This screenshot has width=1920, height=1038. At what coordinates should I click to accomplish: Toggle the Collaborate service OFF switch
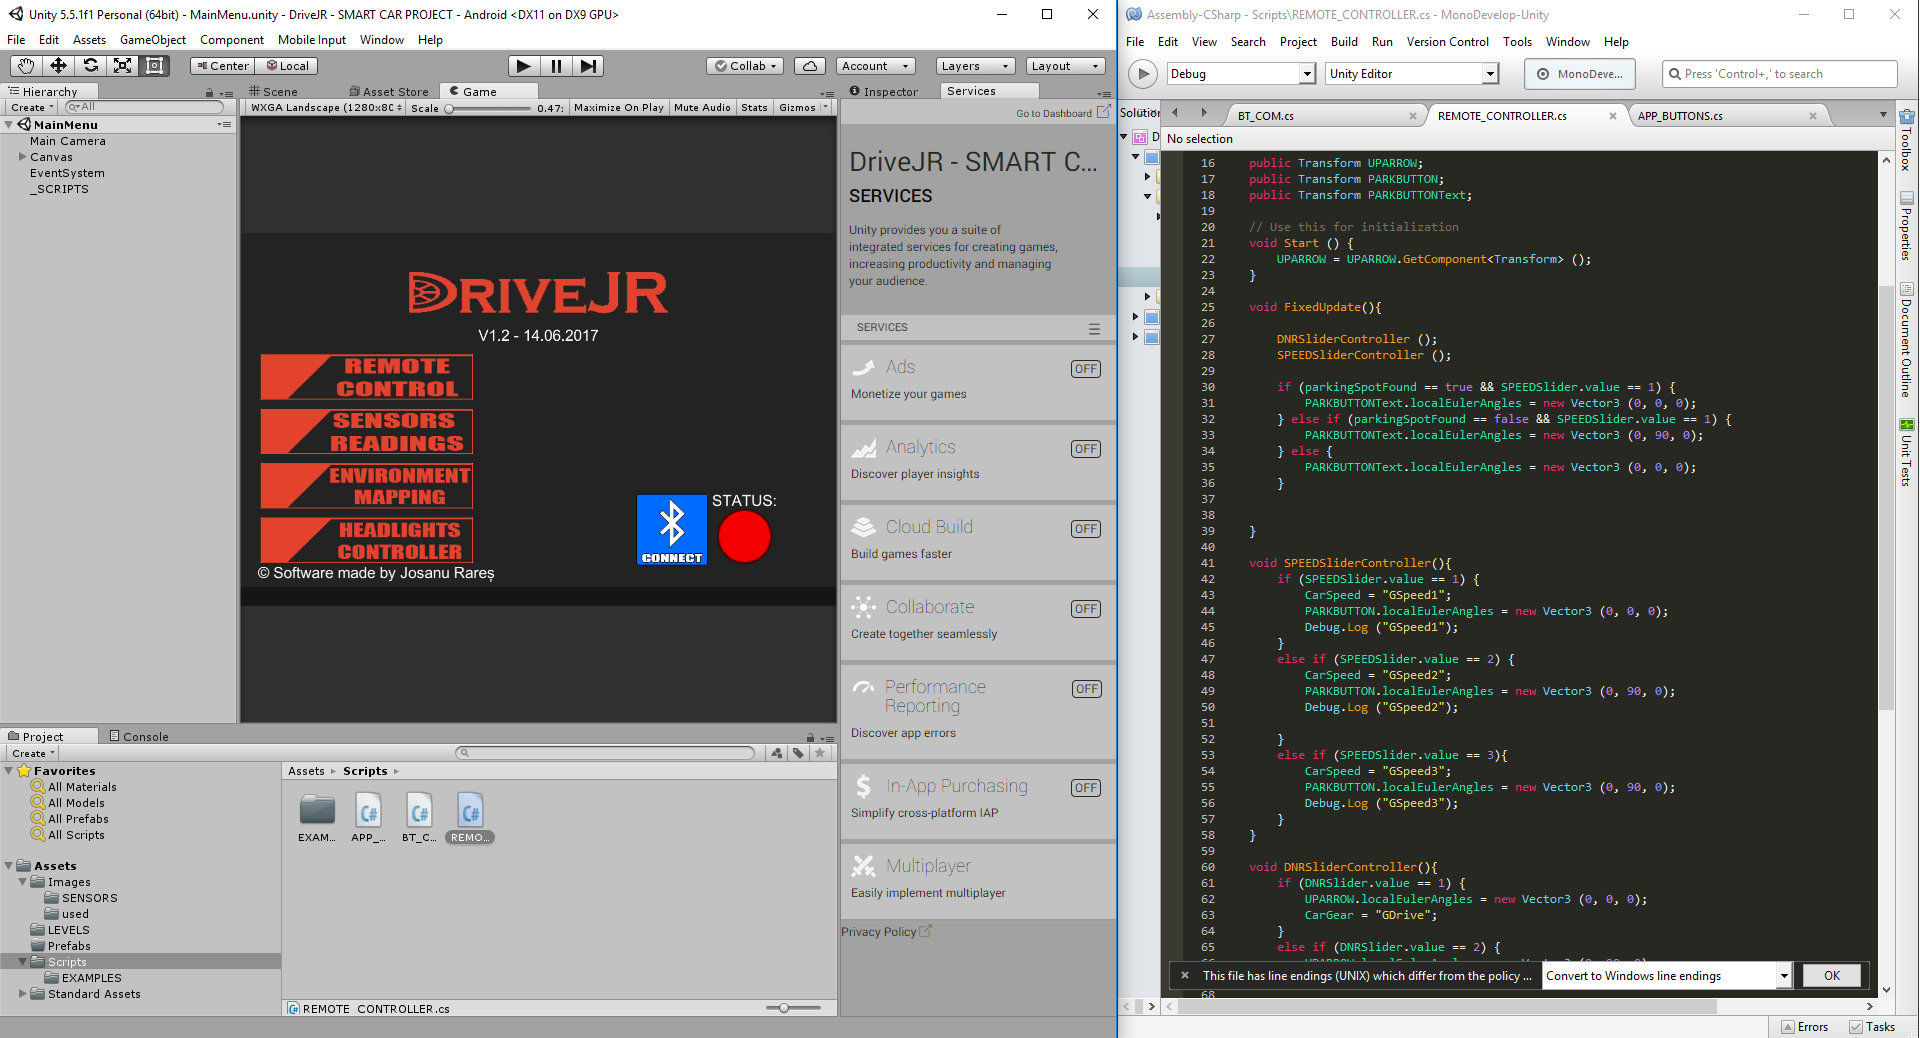1086,609
